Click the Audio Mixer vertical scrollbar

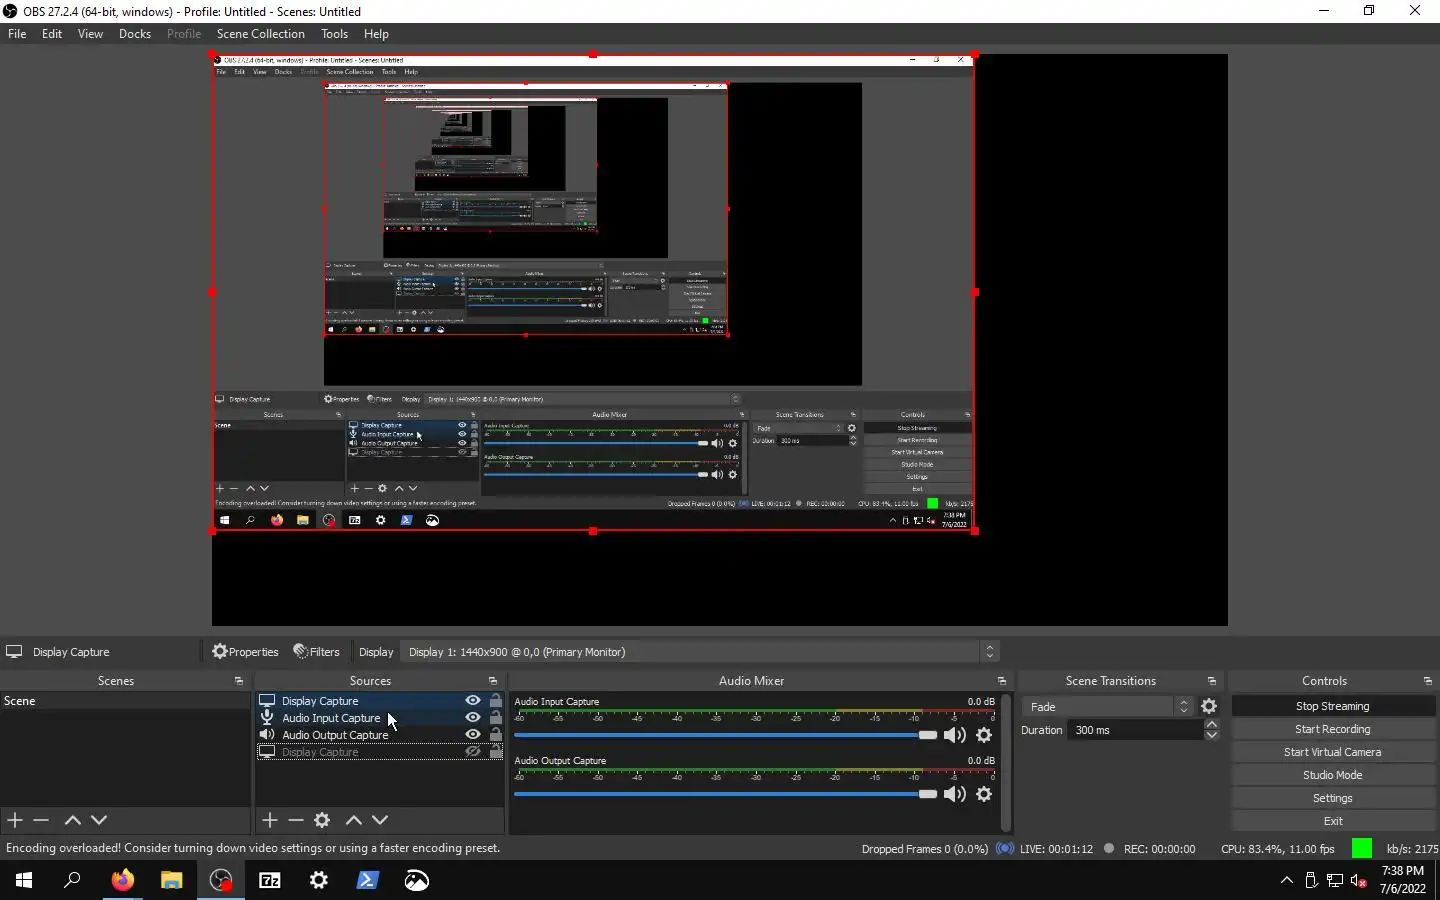(1006, 762)
